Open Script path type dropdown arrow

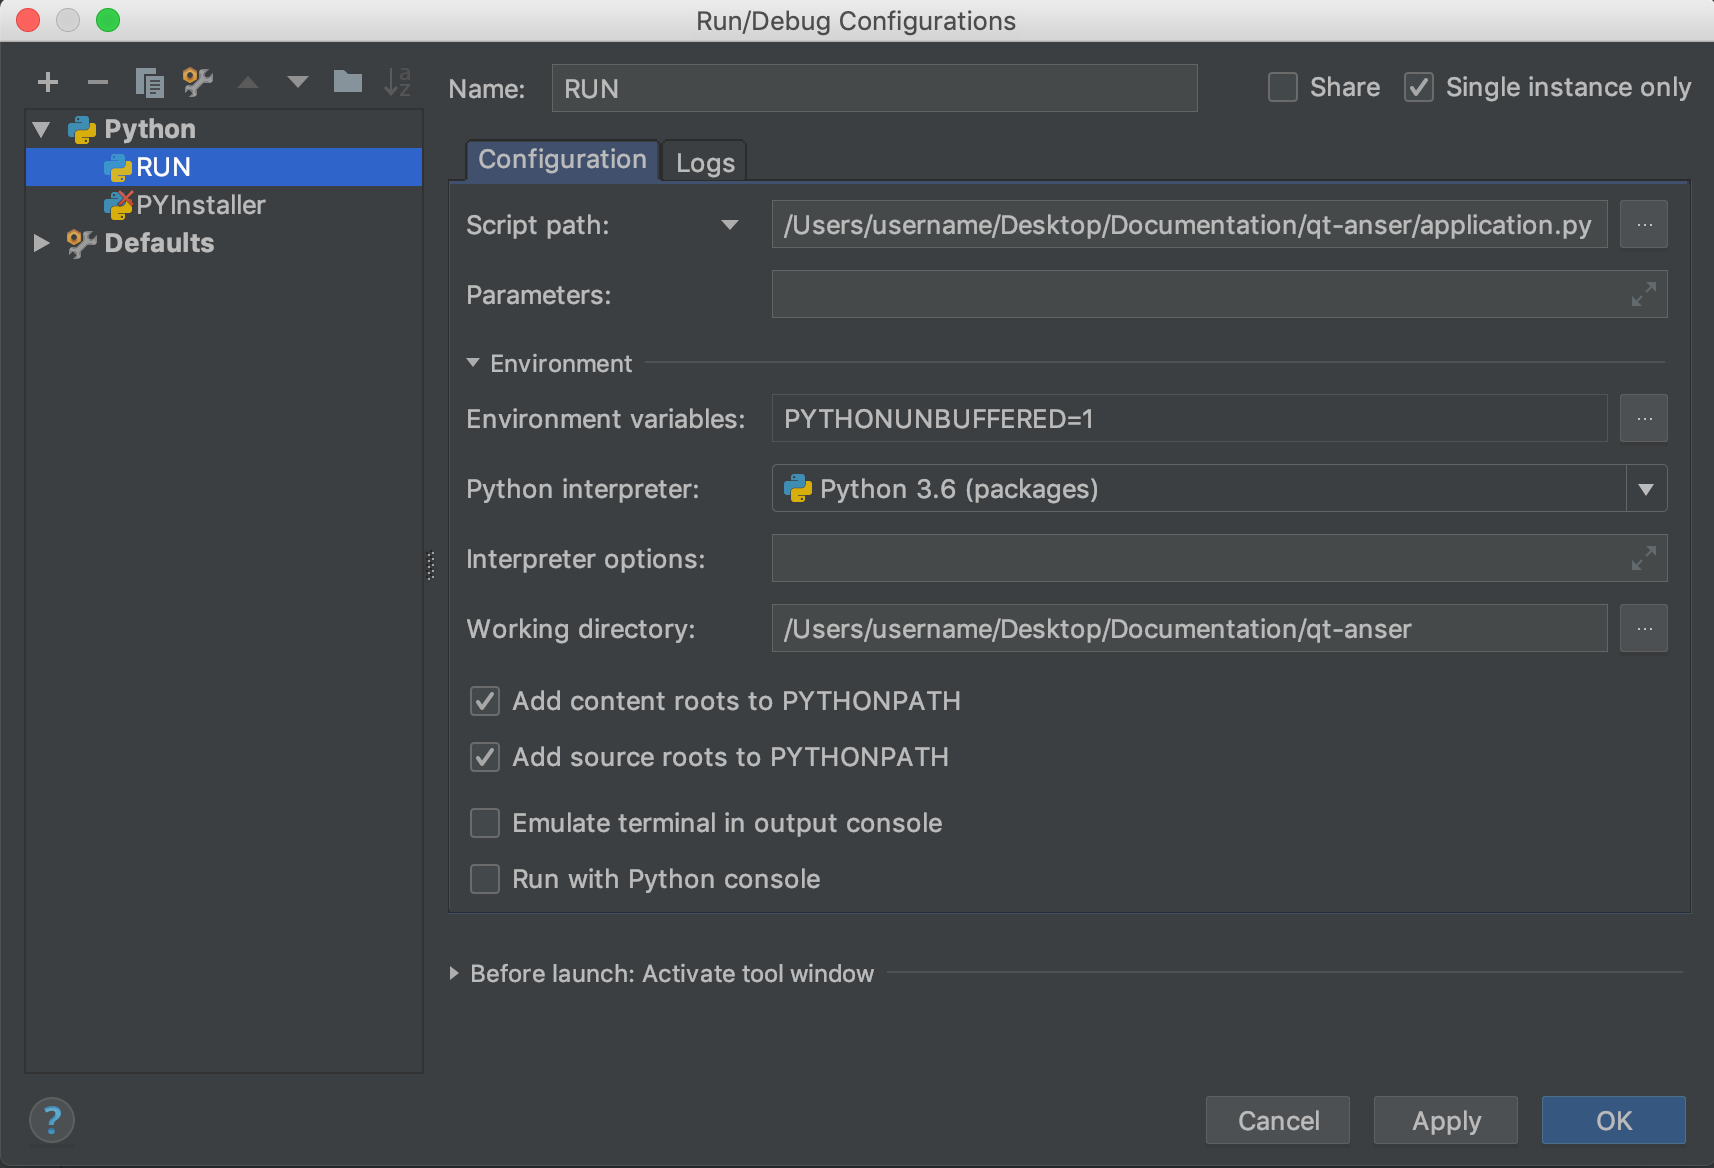pyautogui.click(x=730, y=225)
